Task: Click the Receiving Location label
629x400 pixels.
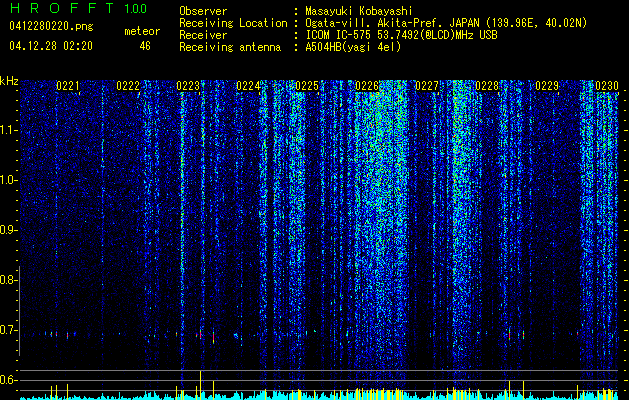Action: point(233,23)
